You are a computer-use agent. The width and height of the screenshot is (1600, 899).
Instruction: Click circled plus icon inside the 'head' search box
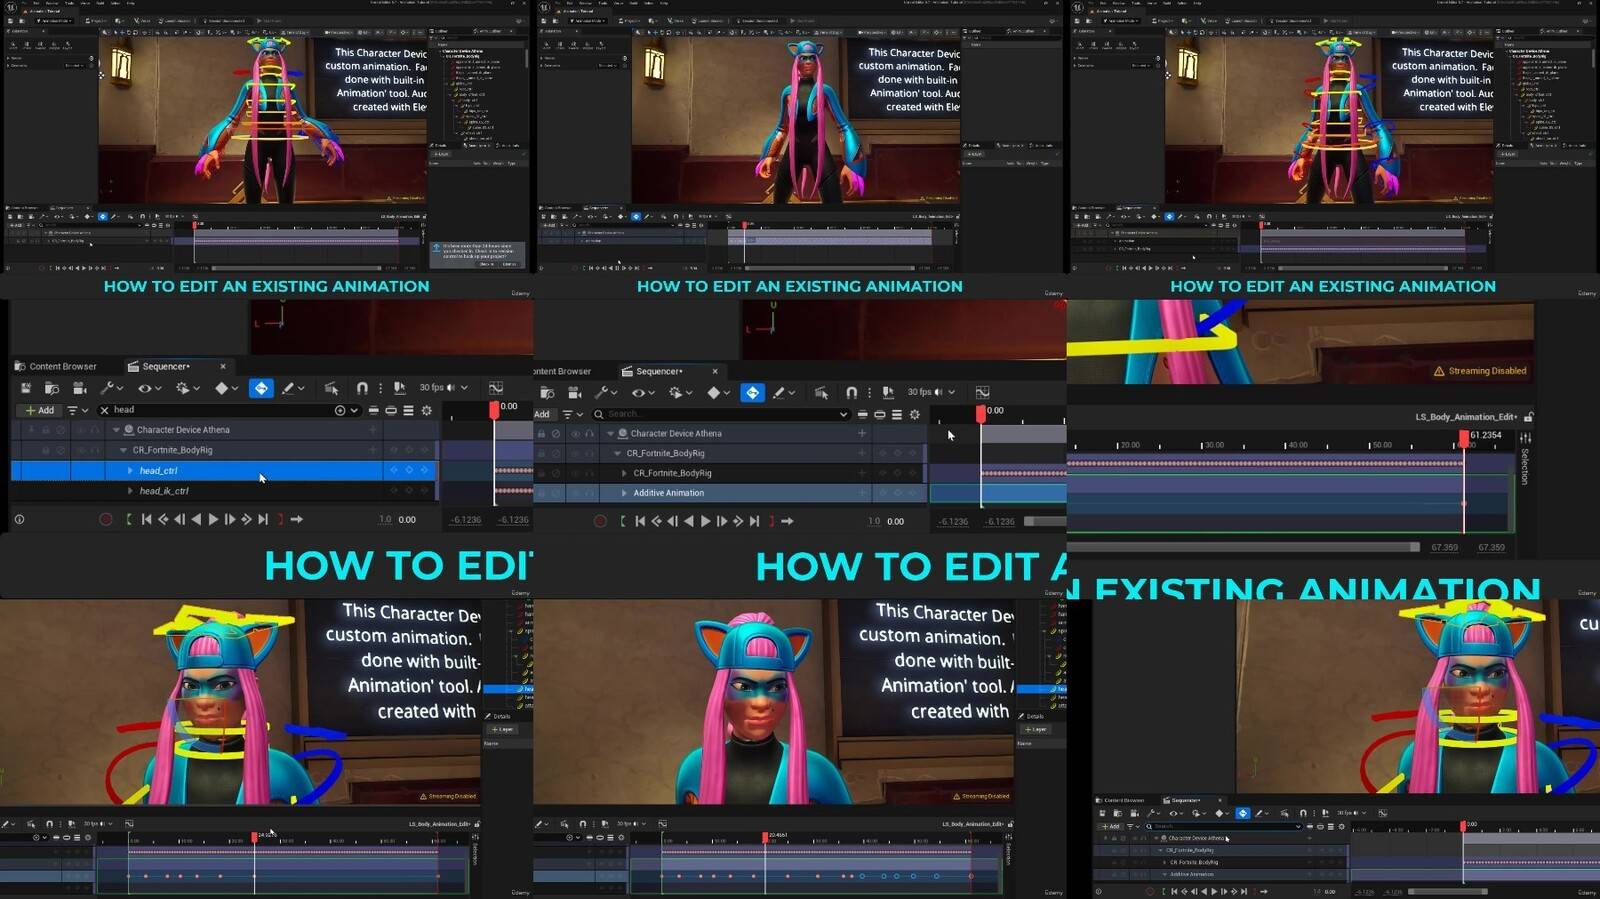point(340,410)
